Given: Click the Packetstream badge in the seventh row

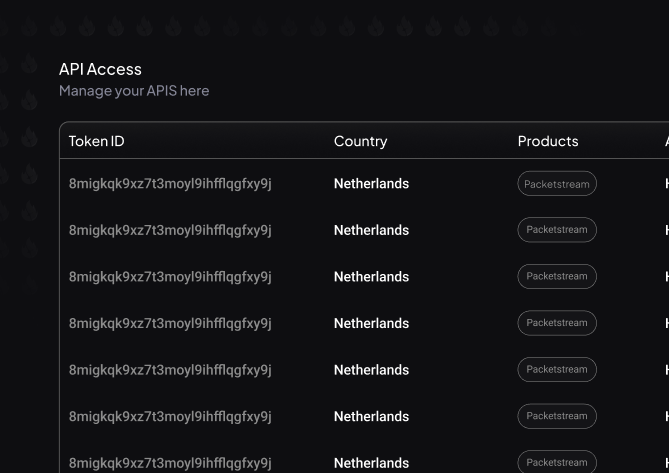Looking at the screenshot, I should coord(557,462).
